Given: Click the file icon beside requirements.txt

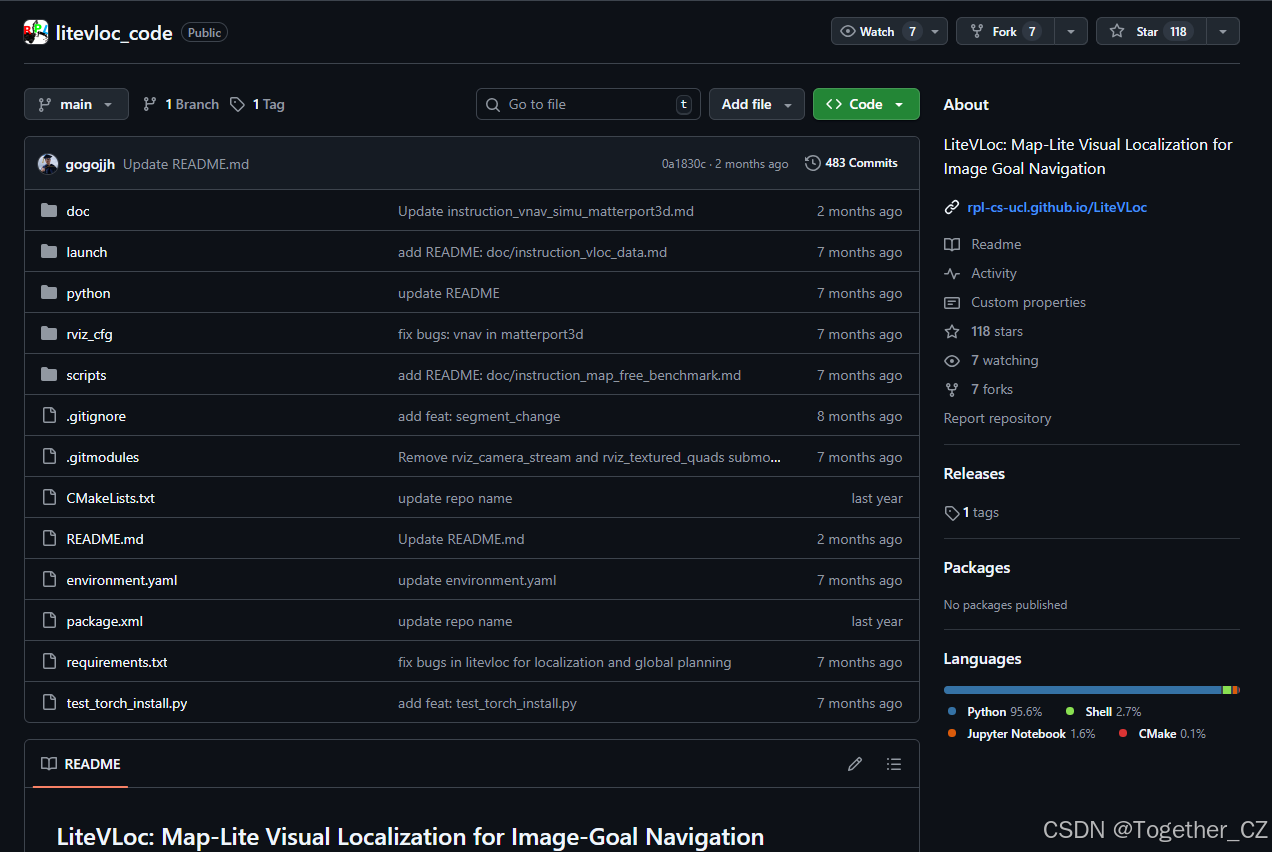Looking at the screenshot, I should click(x=49, y=662).
